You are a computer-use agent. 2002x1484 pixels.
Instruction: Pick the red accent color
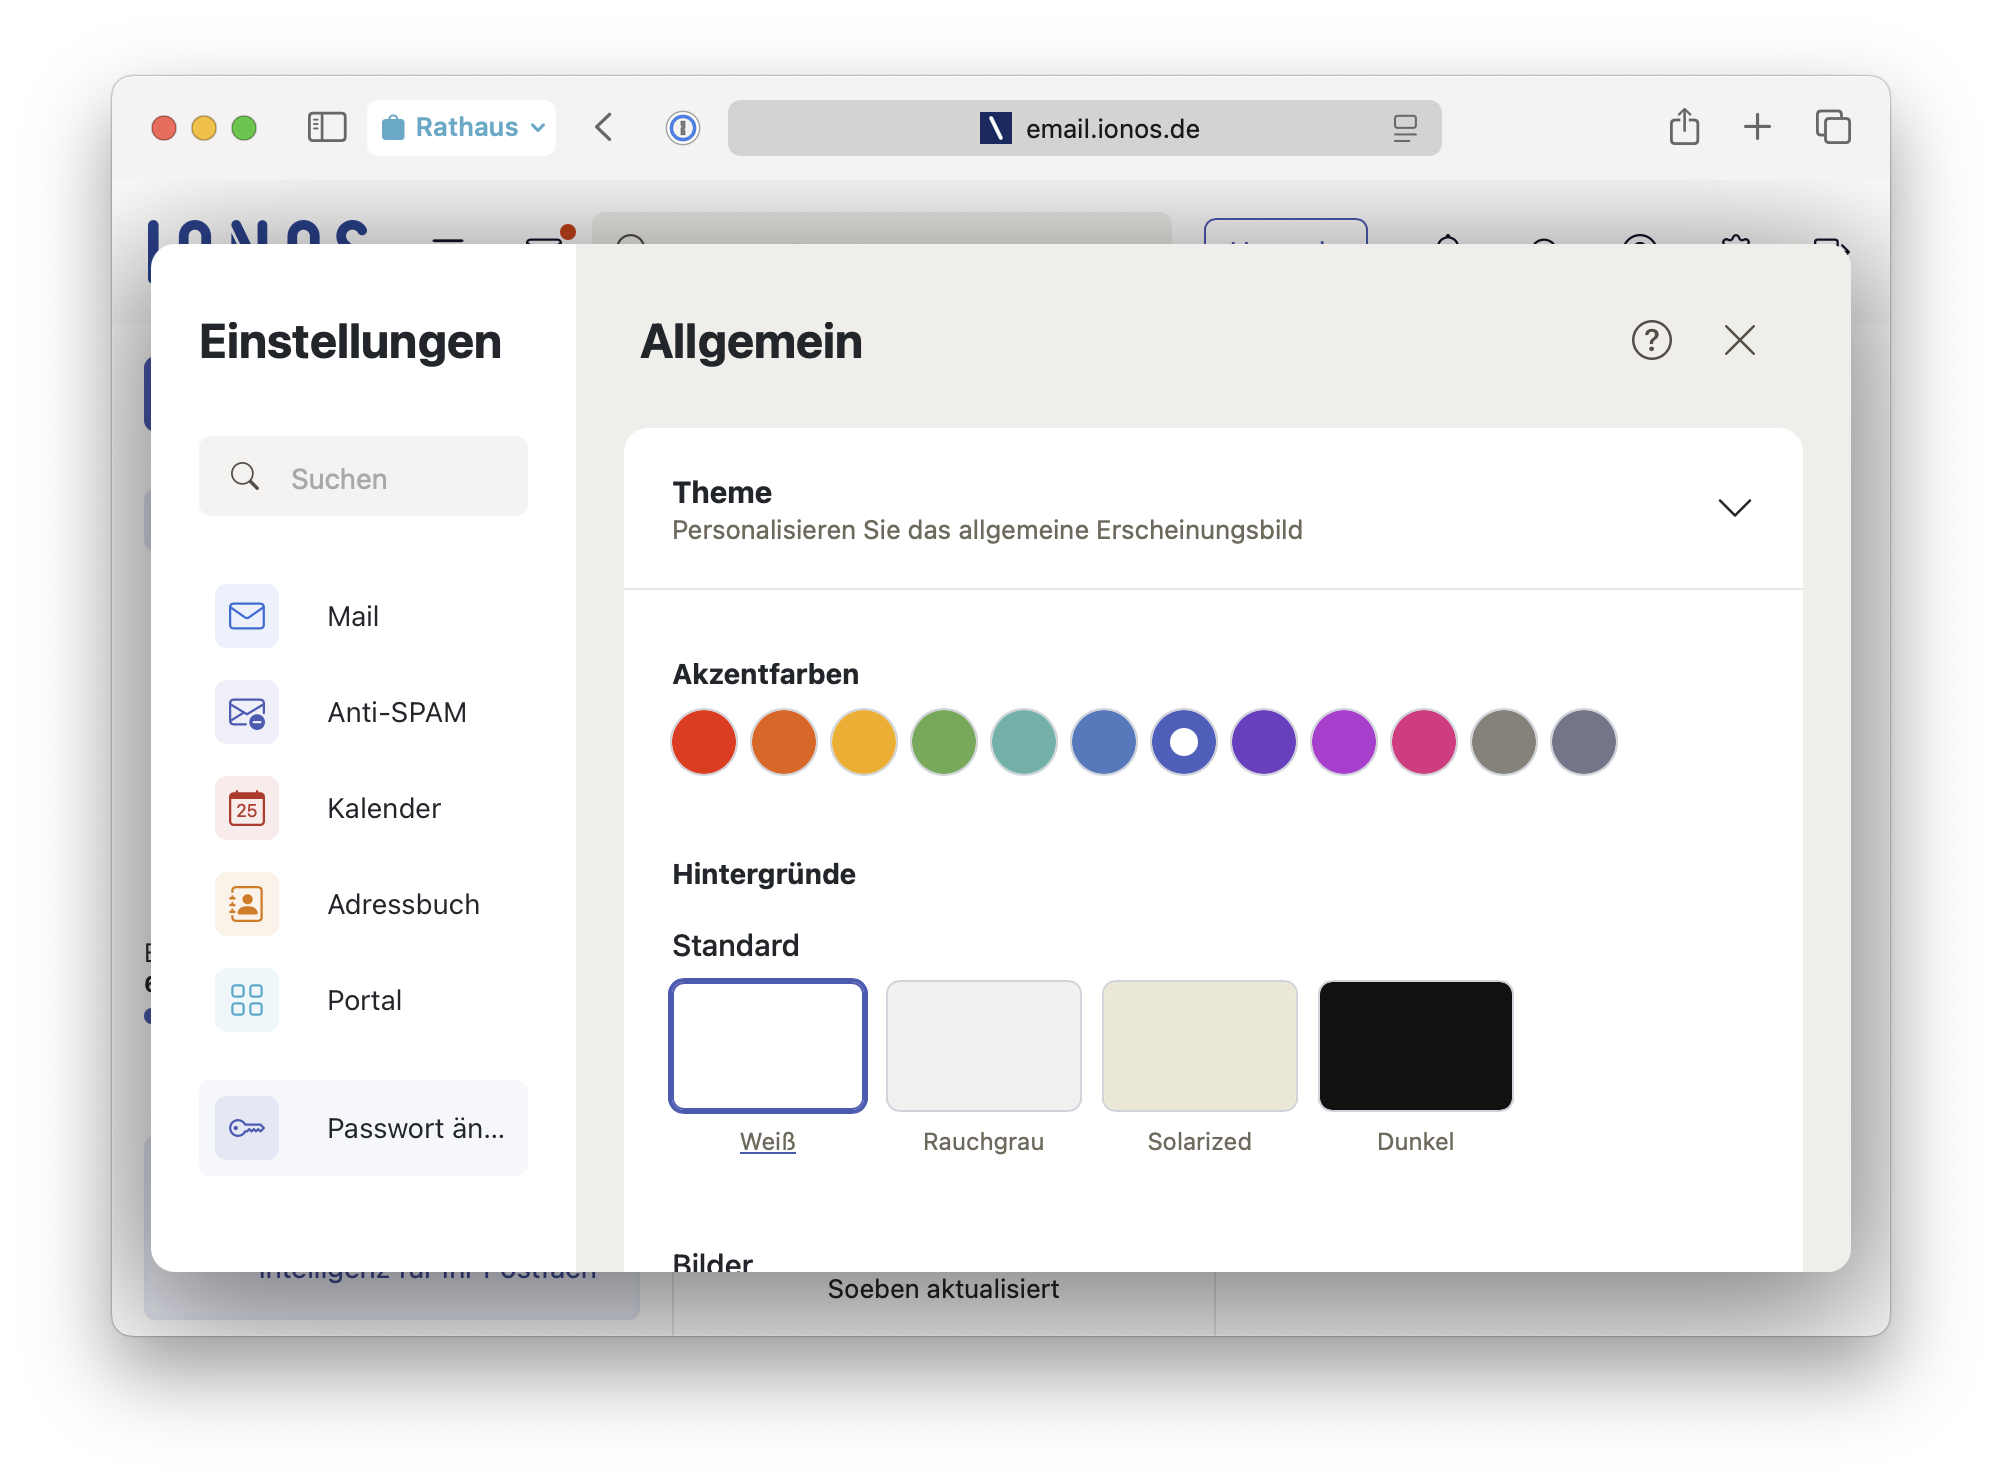[x=704, y=742]
